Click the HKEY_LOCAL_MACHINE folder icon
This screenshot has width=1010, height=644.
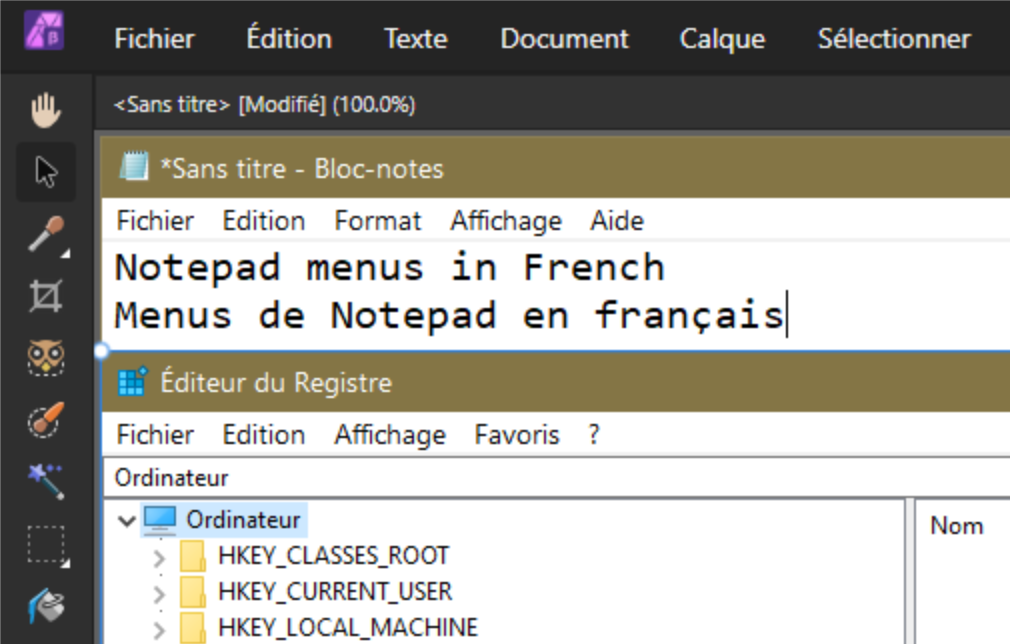pyautogui.click(x=193, y=628)
